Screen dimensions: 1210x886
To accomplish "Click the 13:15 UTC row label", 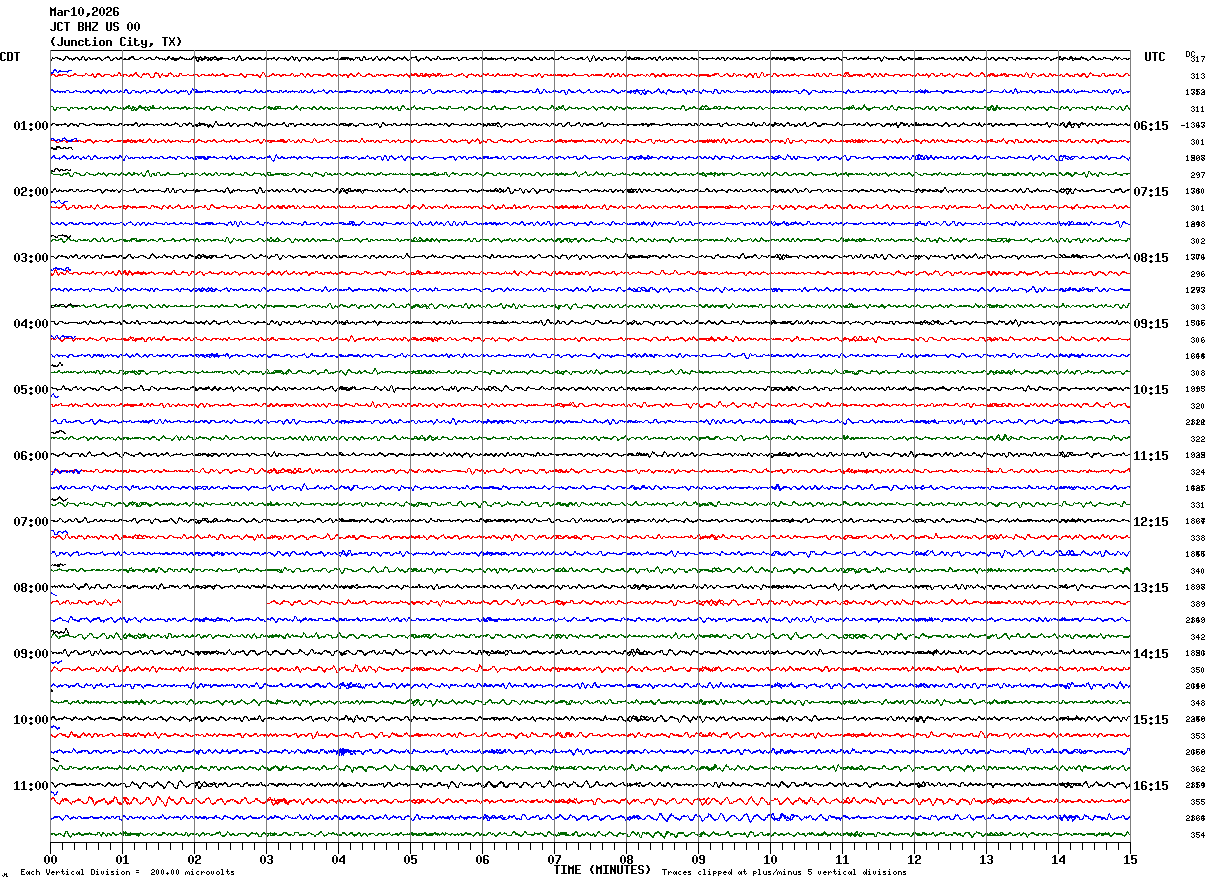I will 1151,588.
